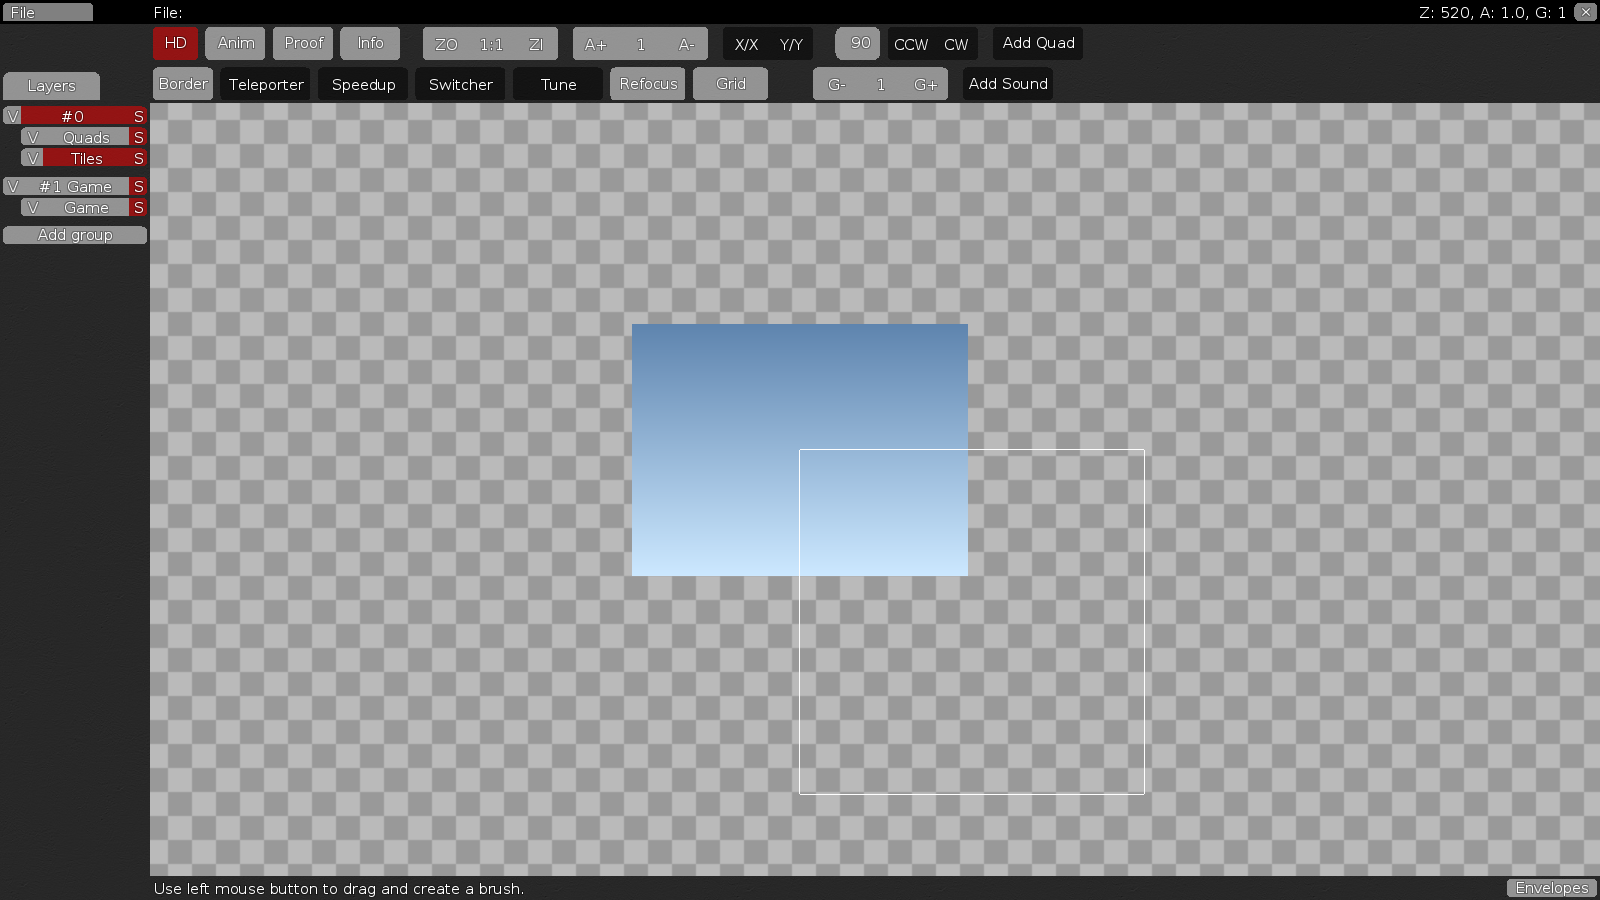Zoom out with the ZO control
The height and width of the screenshot is (900, 1600).
446,44
